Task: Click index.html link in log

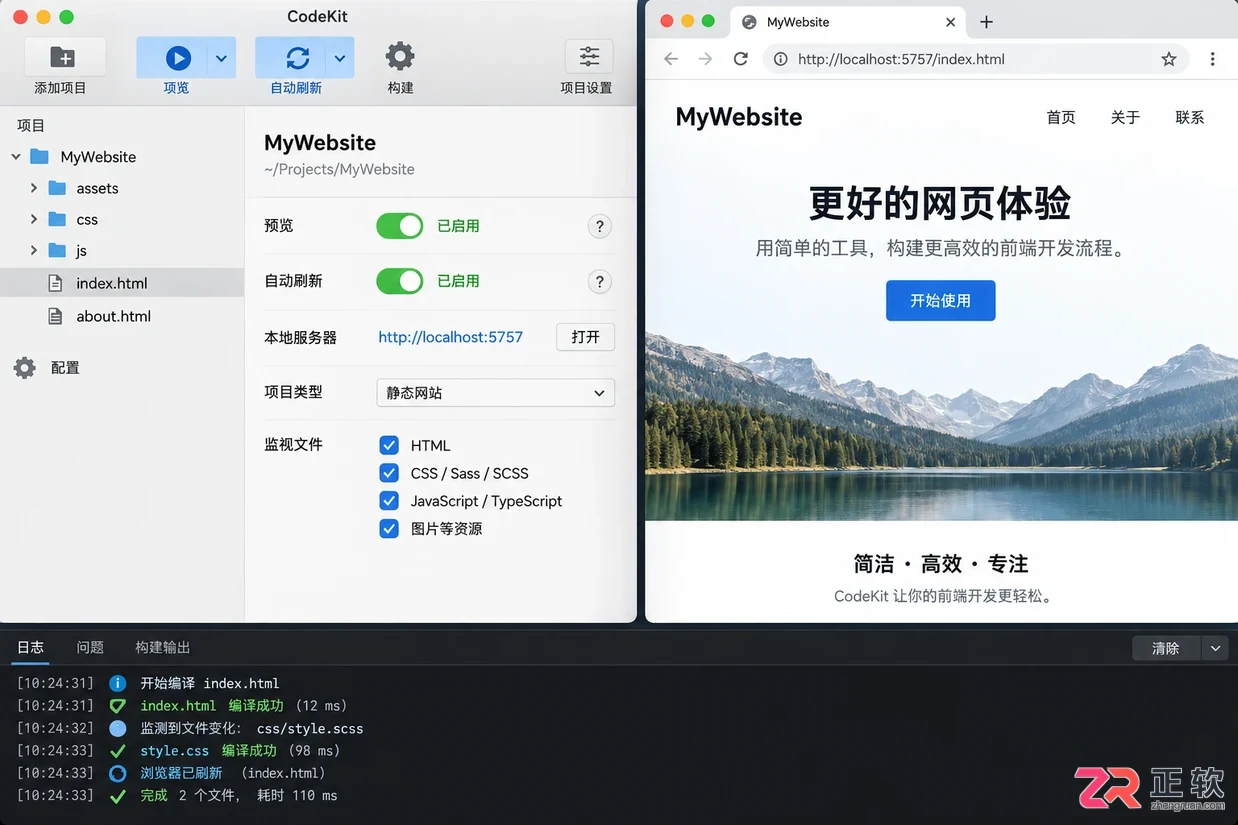Action: point(178,706)
